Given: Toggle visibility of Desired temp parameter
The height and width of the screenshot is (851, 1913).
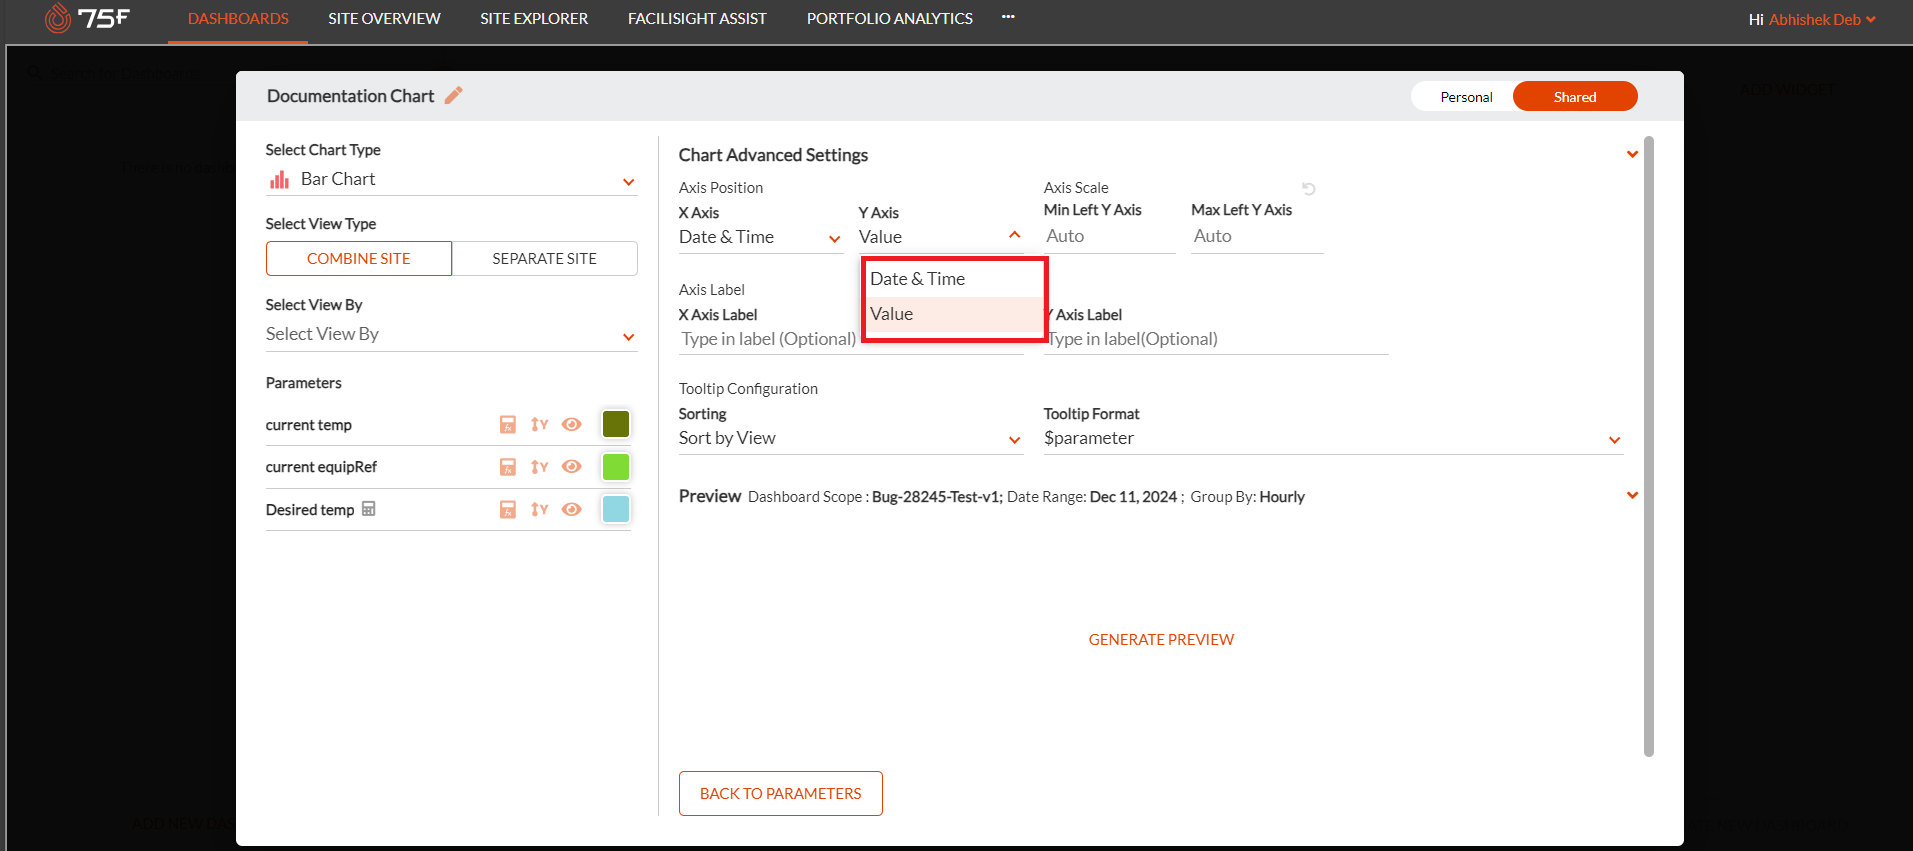Looking at the screenshot, I should pos(572,510).
